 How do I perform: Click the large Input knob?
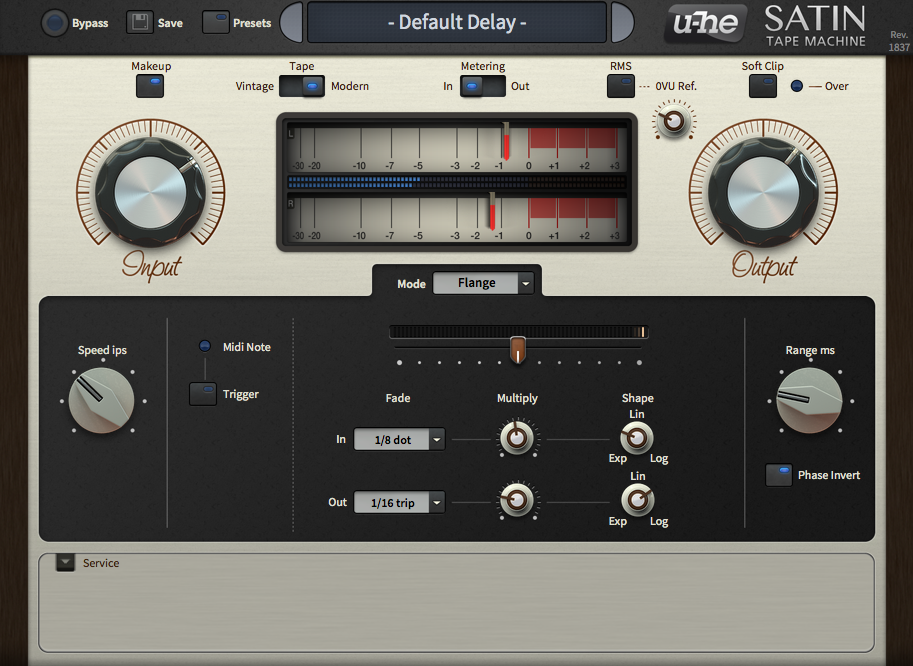pyautogui.click(x=150, y=192)
